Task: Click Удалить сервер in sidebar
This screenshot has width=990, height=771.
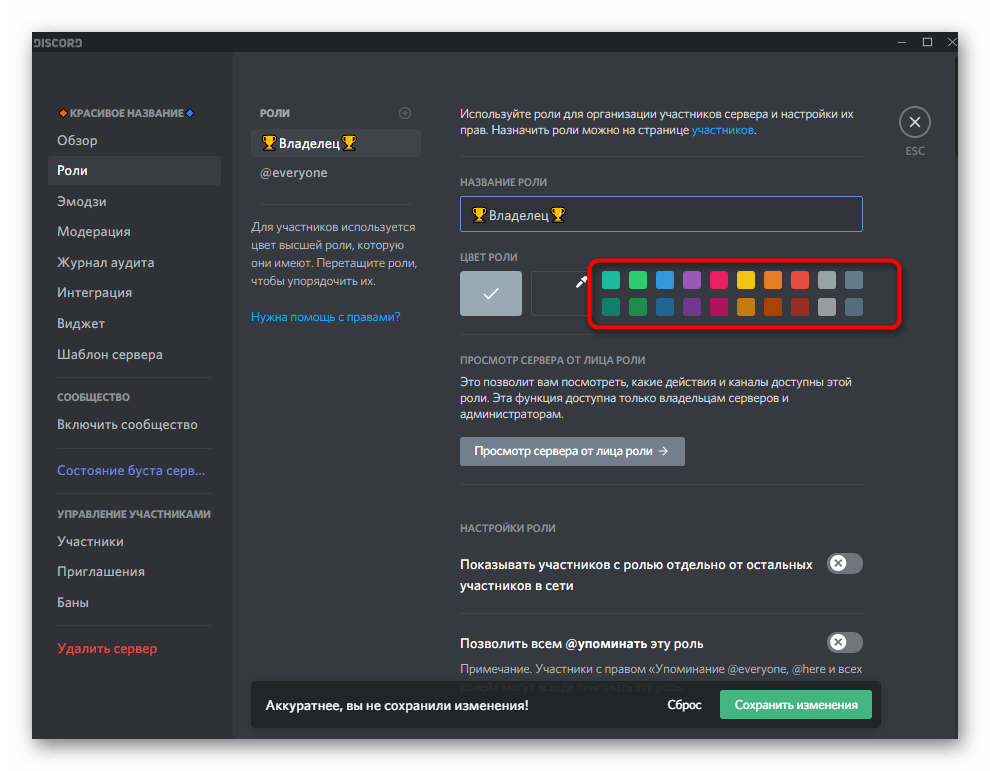Action: click(x=107, y=648)
